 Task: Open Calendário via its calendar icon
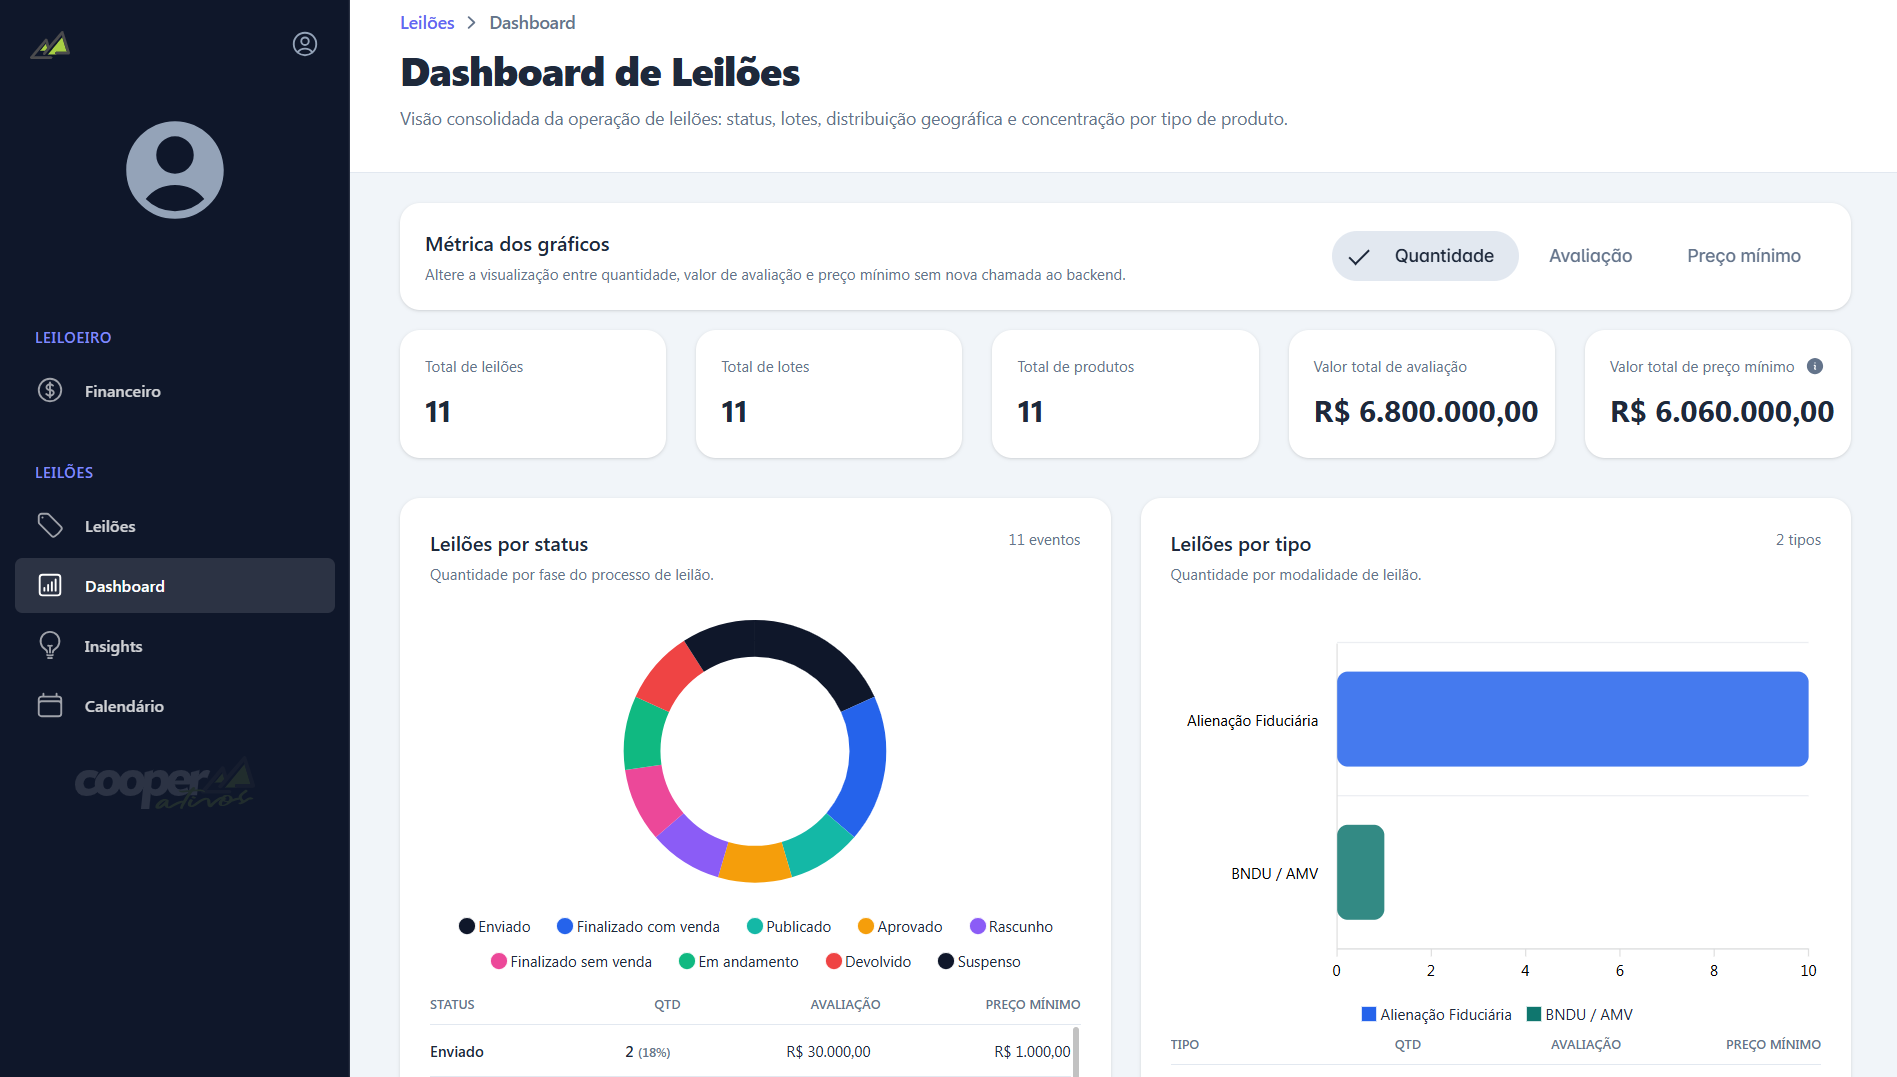50,705
